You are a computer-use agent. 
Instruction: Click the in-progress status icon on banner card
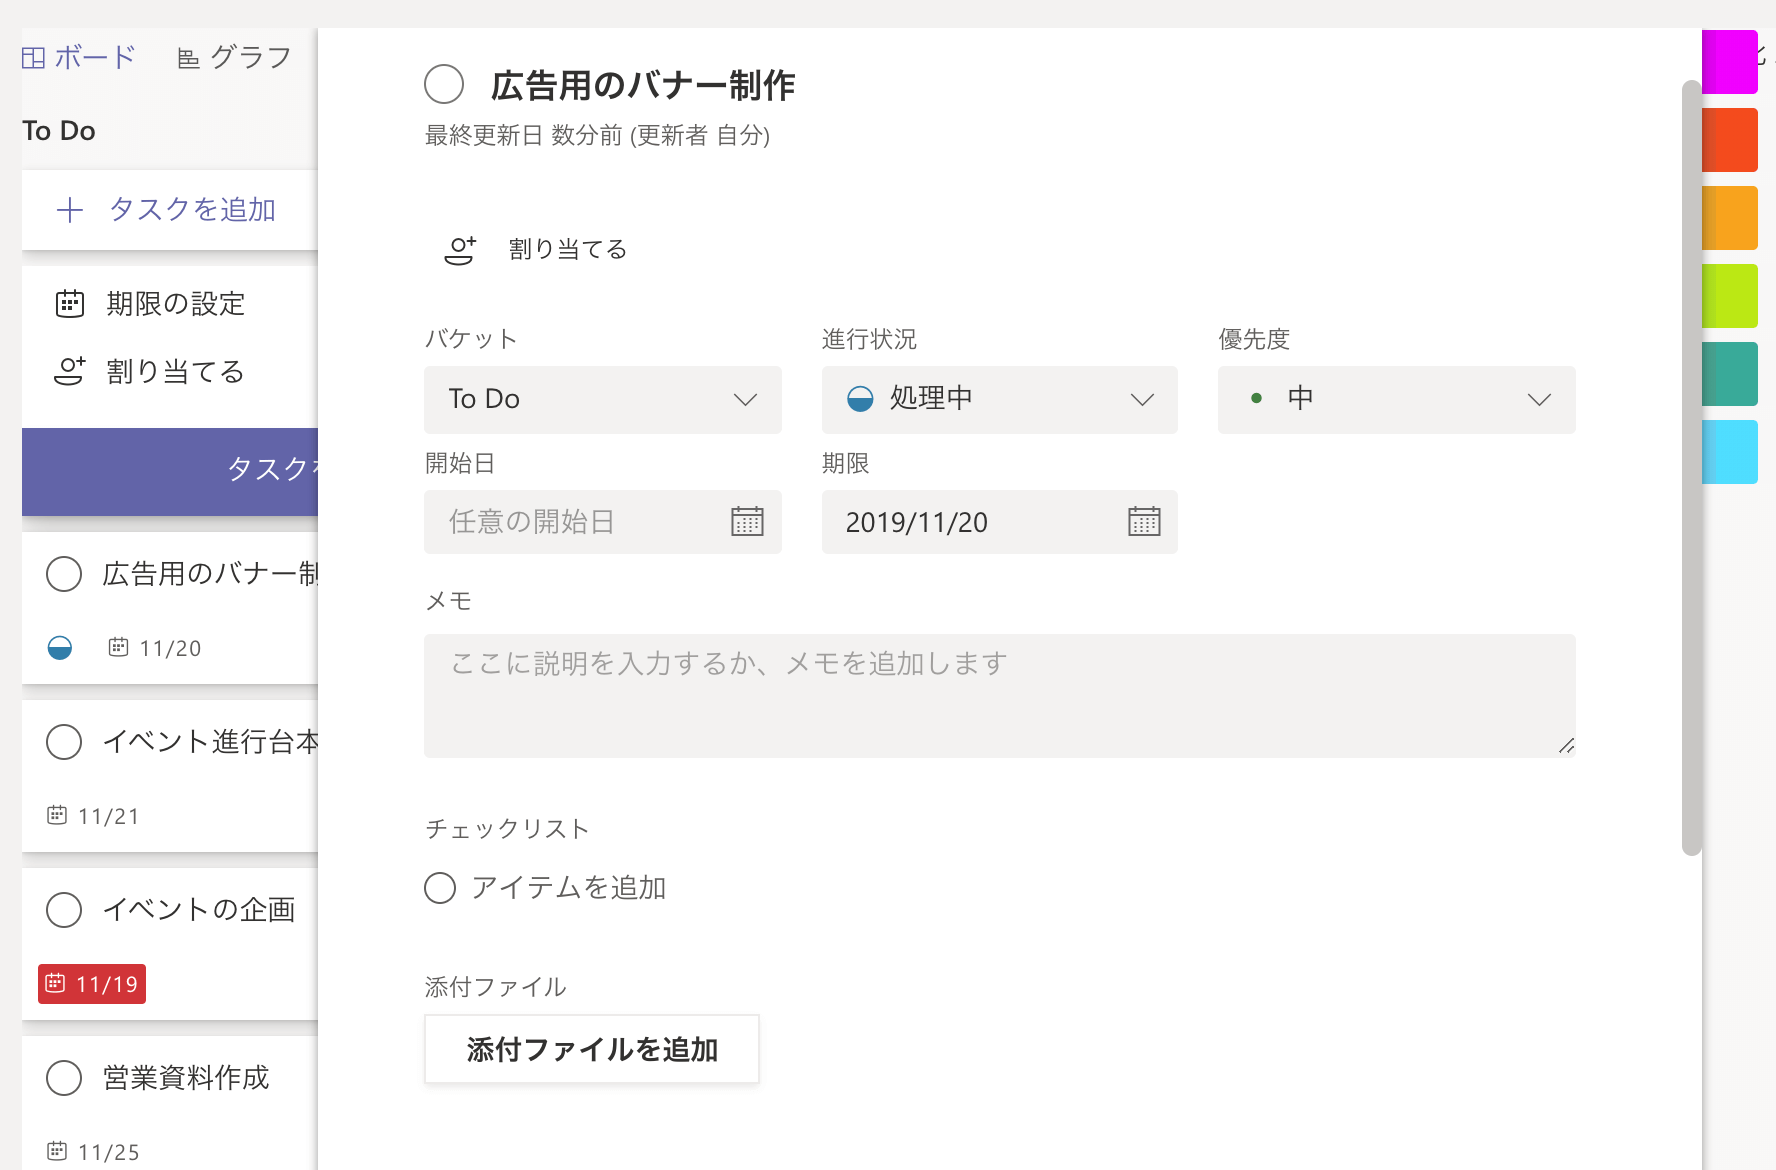(60, 648)
